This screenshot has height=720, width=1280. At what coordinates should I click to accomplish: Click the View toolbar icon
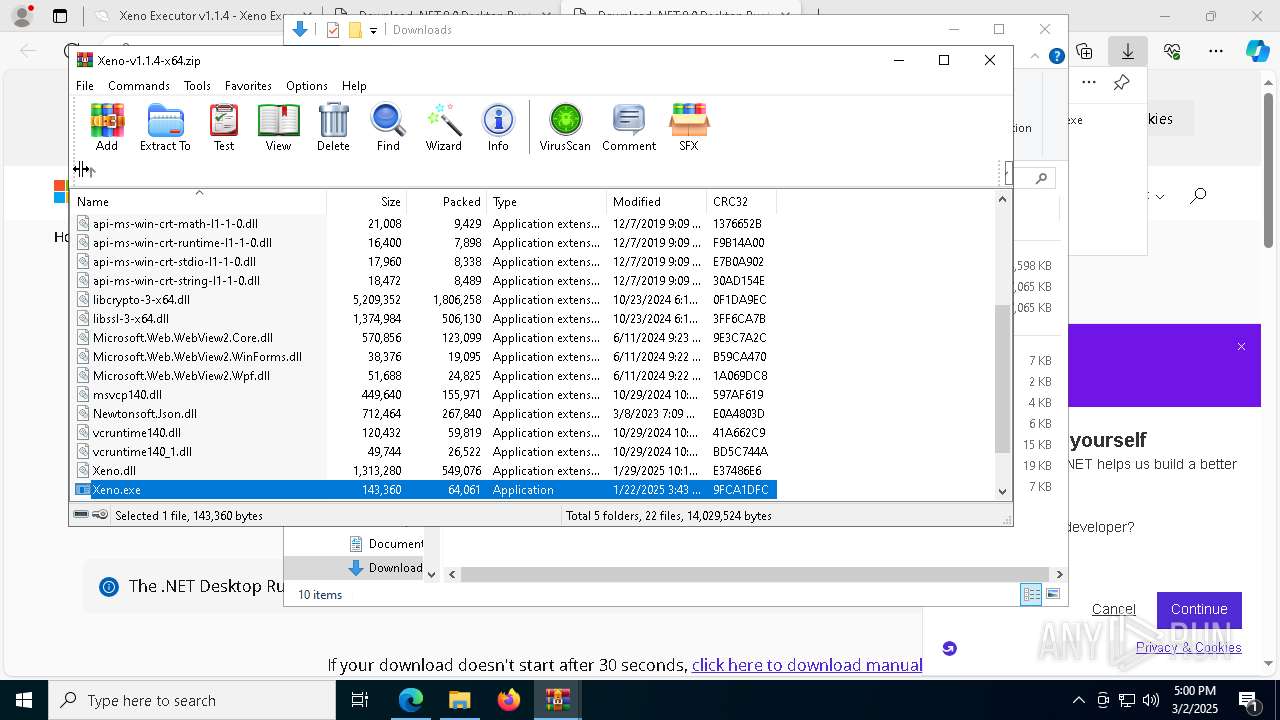[x=278, y=127]
